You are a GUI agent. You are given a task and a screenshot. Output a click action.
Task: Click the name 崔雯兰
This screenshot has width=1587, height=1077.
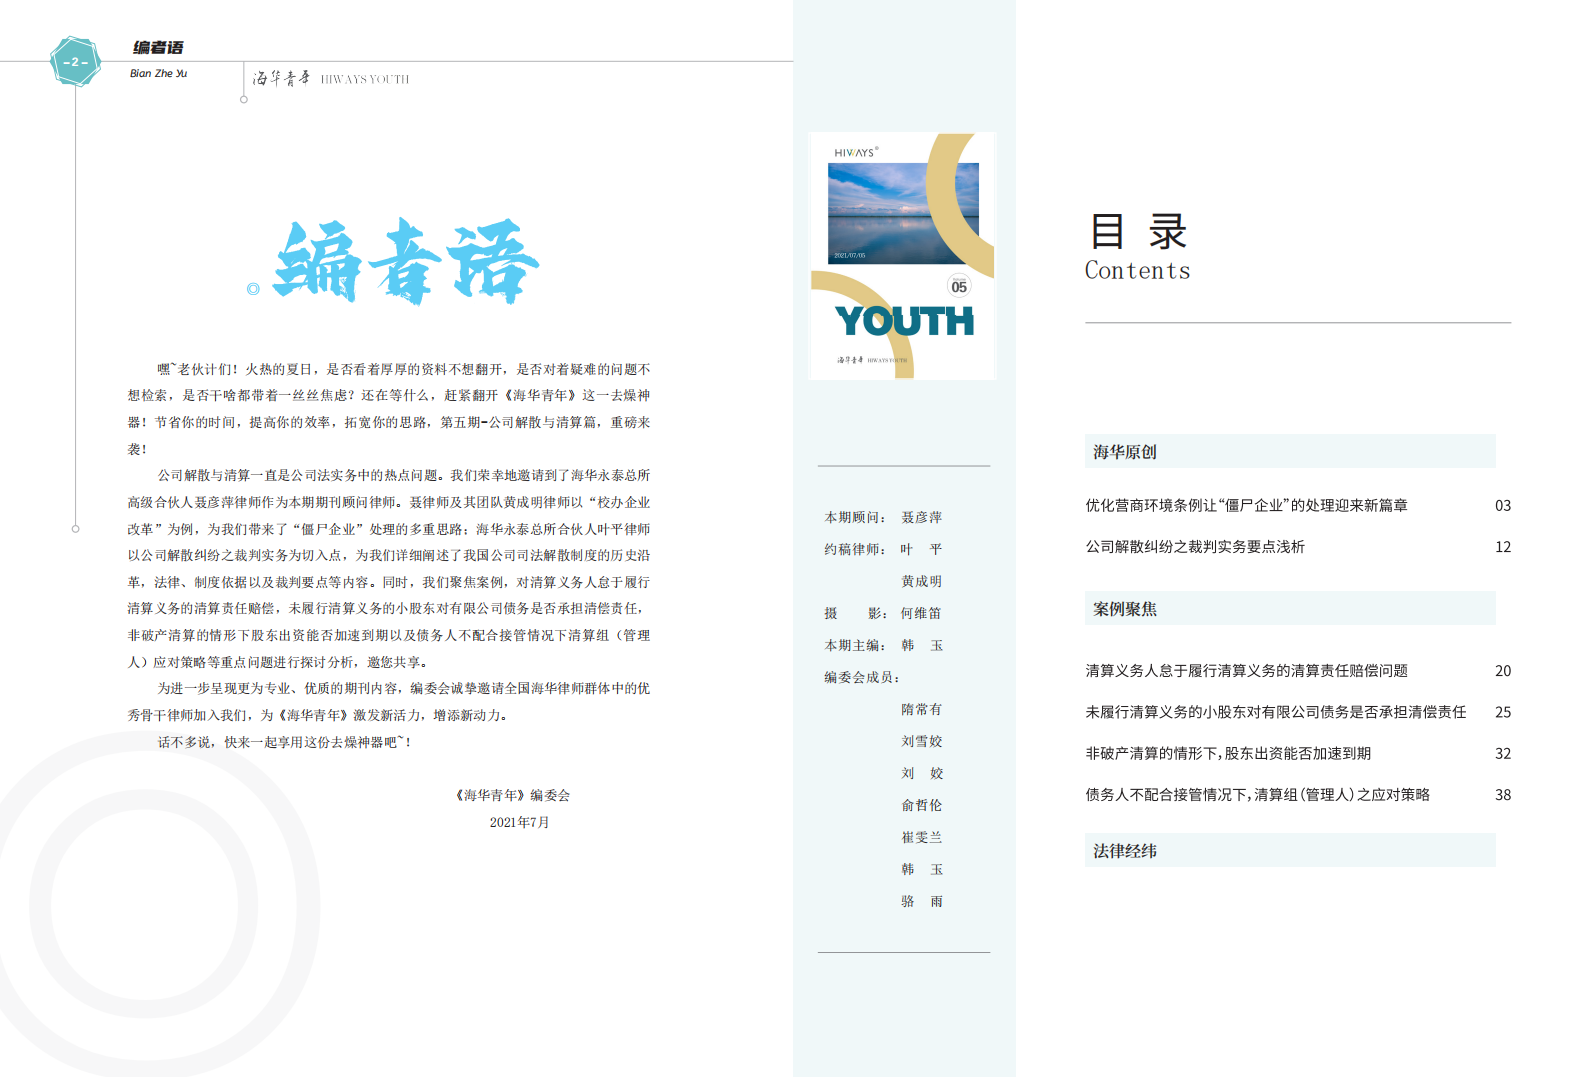coord(922,837)
